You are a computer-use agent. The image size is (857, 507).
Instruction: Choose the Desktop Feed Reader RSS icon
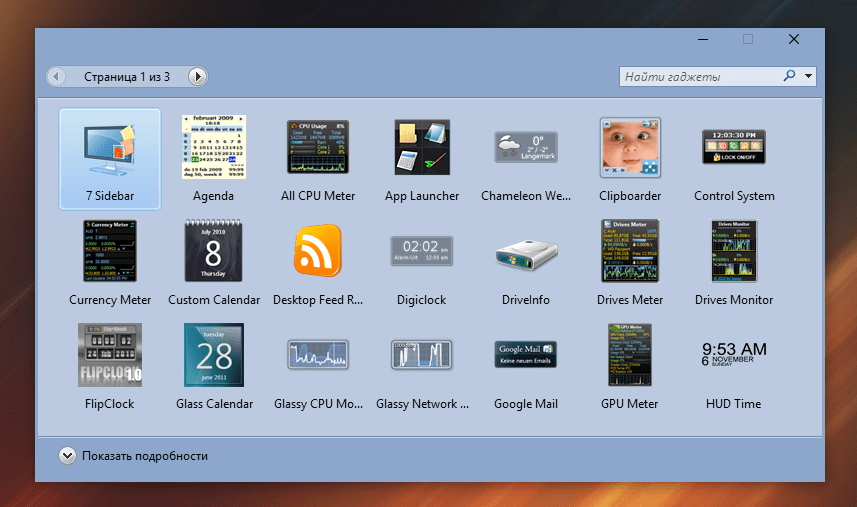tap(318, 251)
